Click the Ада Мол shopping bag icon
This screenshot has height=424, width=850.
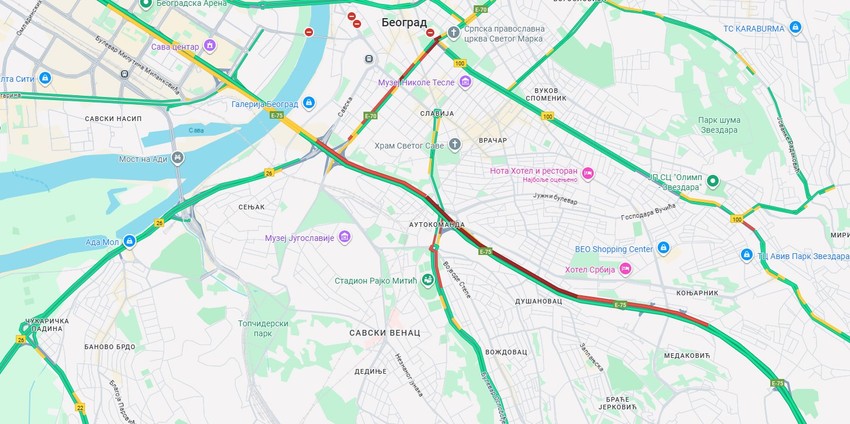click(x=129, y=241)
